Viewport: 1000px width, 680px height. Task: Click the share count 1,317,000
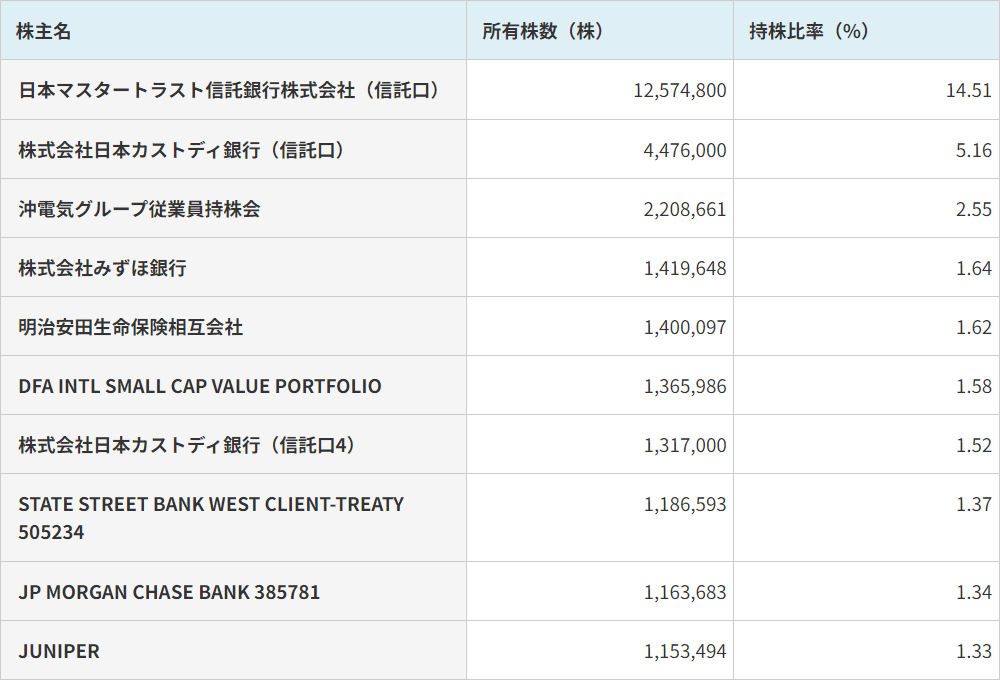click(x=684, y=445)
